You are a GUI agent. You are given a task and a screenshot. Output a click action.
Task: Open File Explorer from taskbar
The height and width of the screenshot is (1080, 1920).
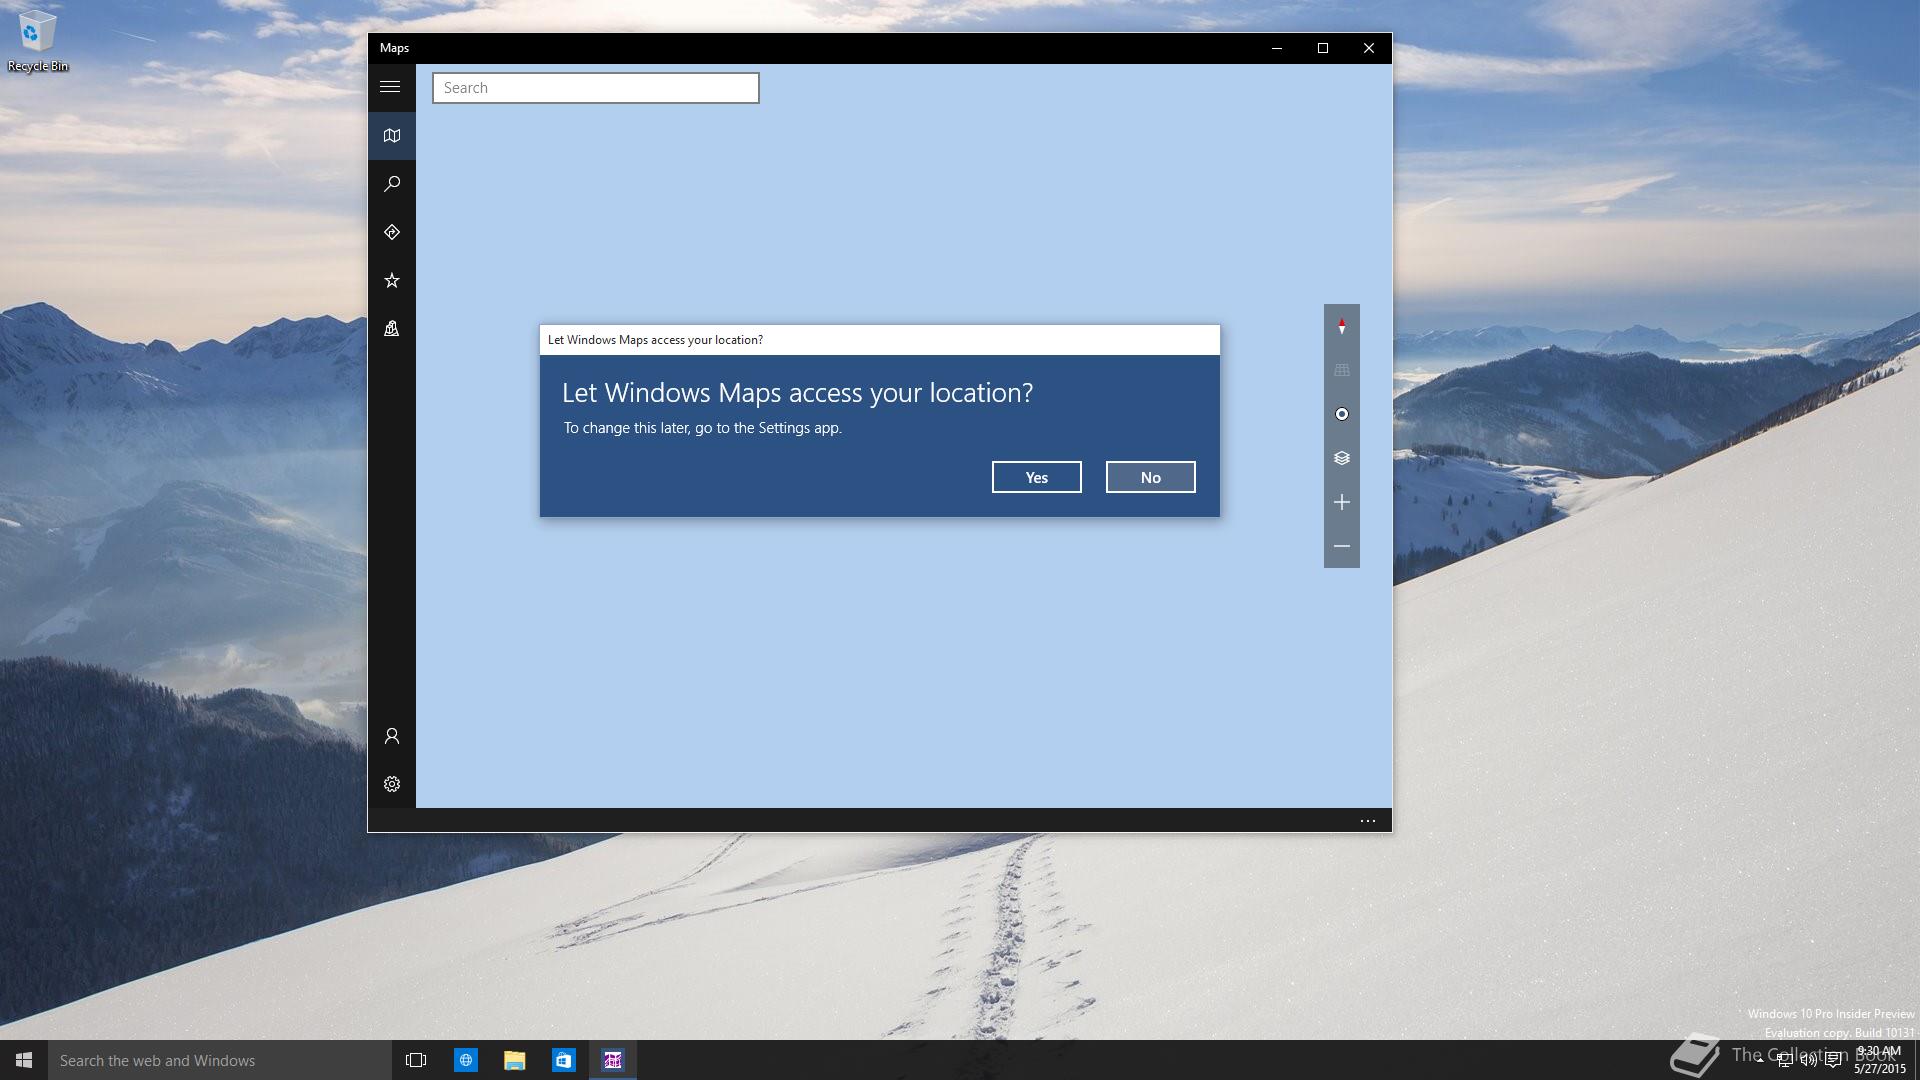click(515, 1060)
